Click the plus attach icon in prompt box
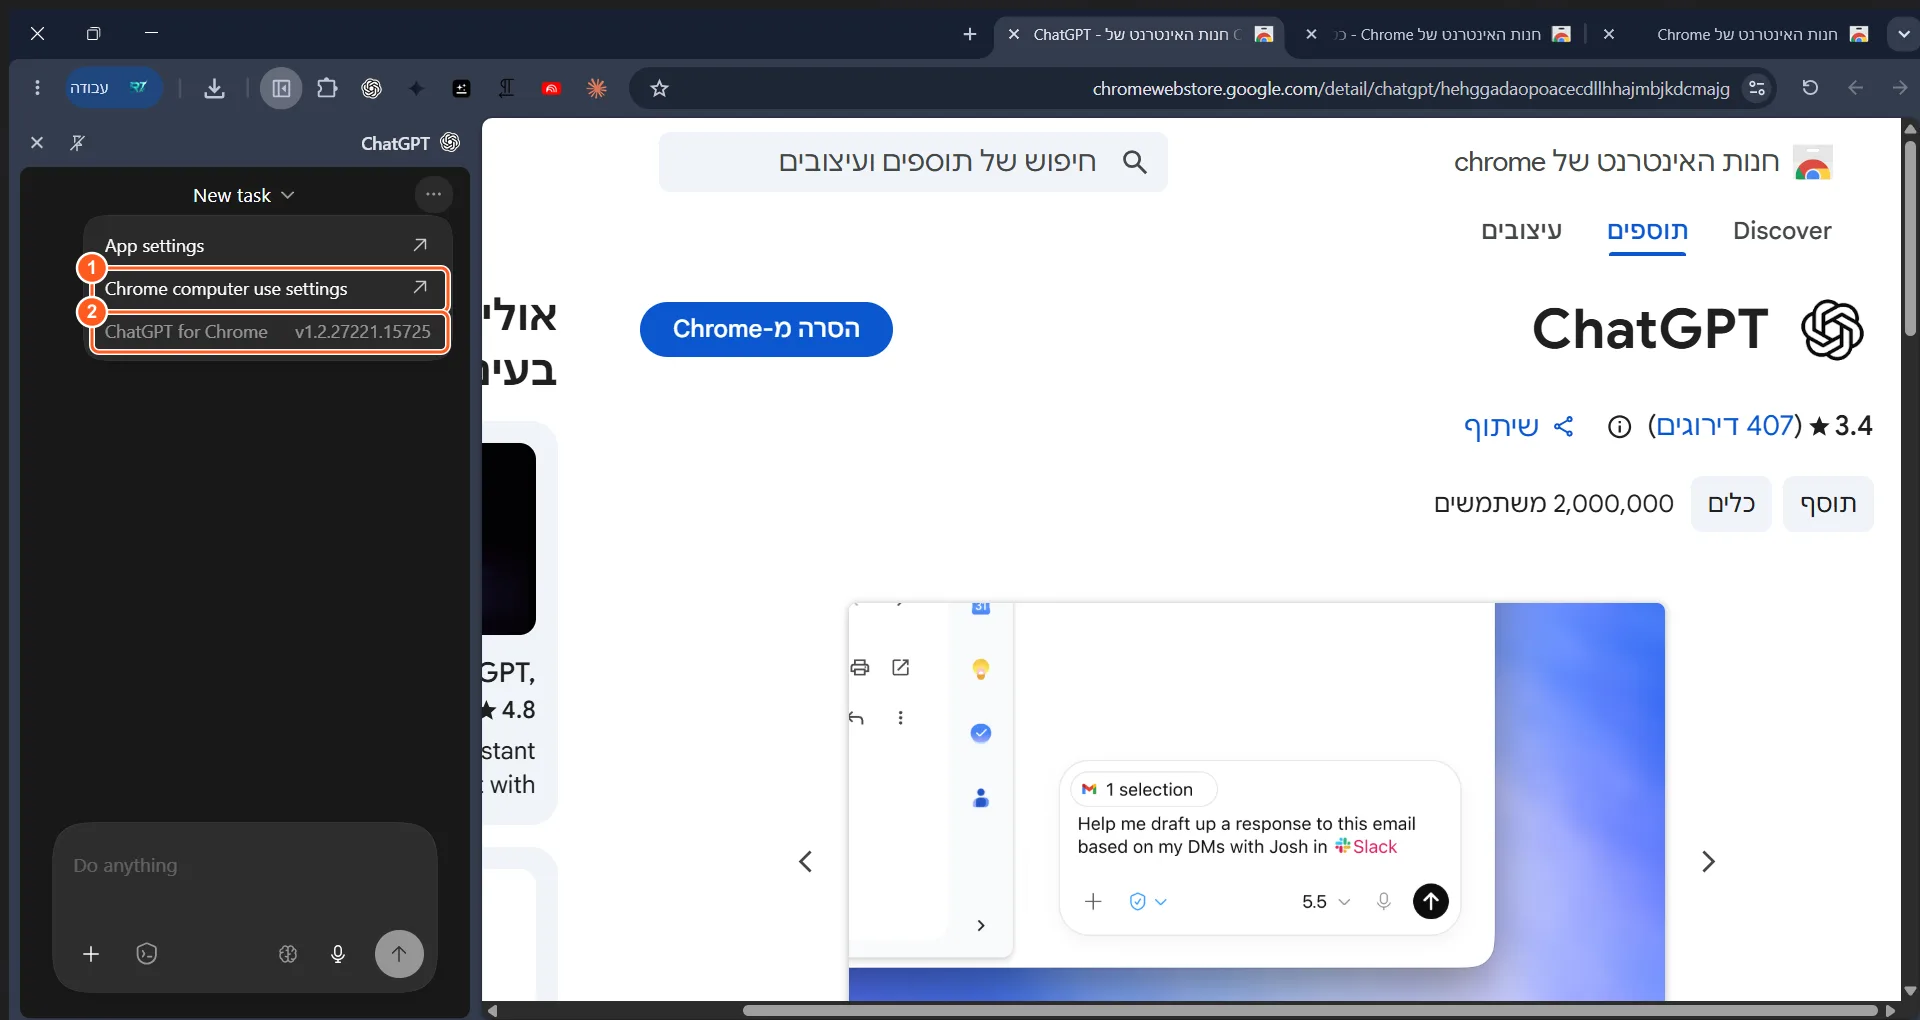This screenshot has width=1920, height=1020. coord(91,954)
